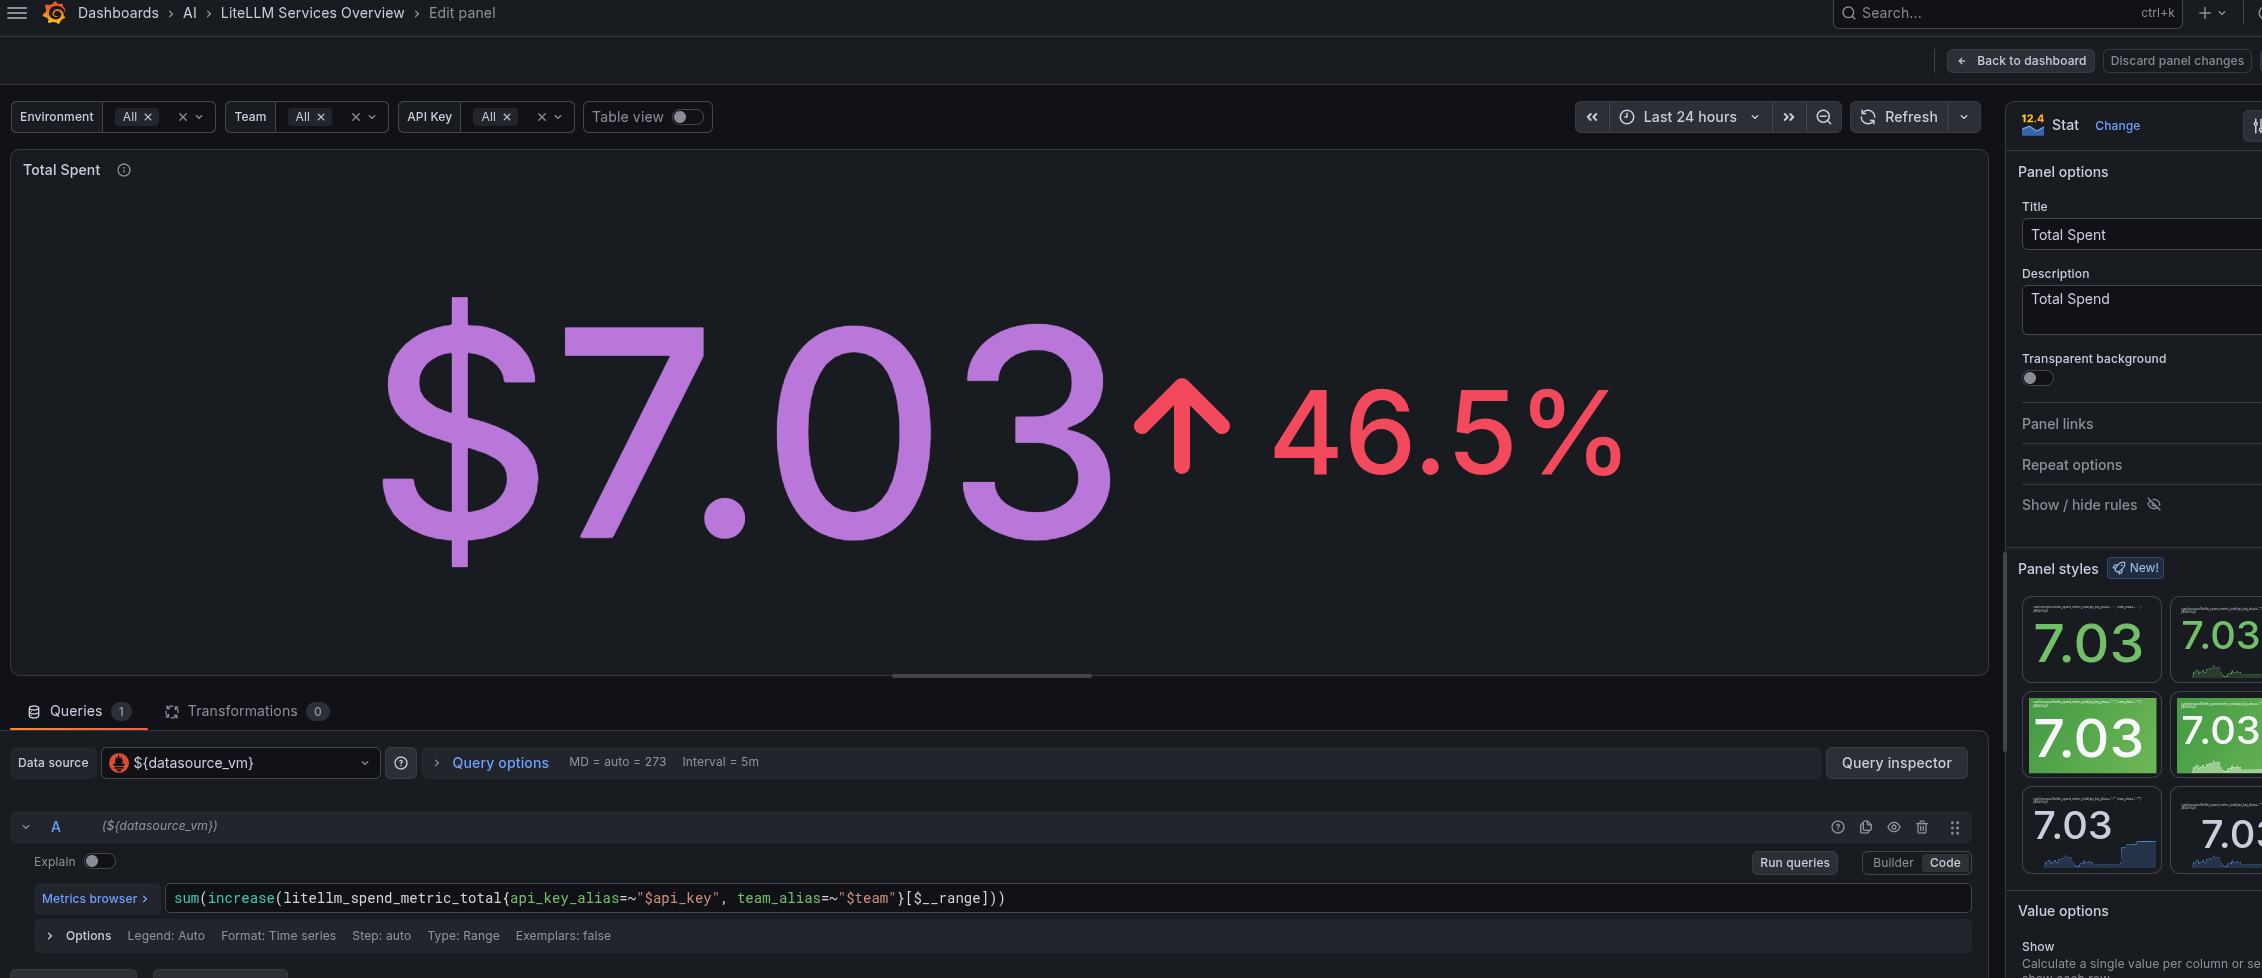
Task: Open the Metrics browser
Action: pyautogui.click(x=95, y=899)
